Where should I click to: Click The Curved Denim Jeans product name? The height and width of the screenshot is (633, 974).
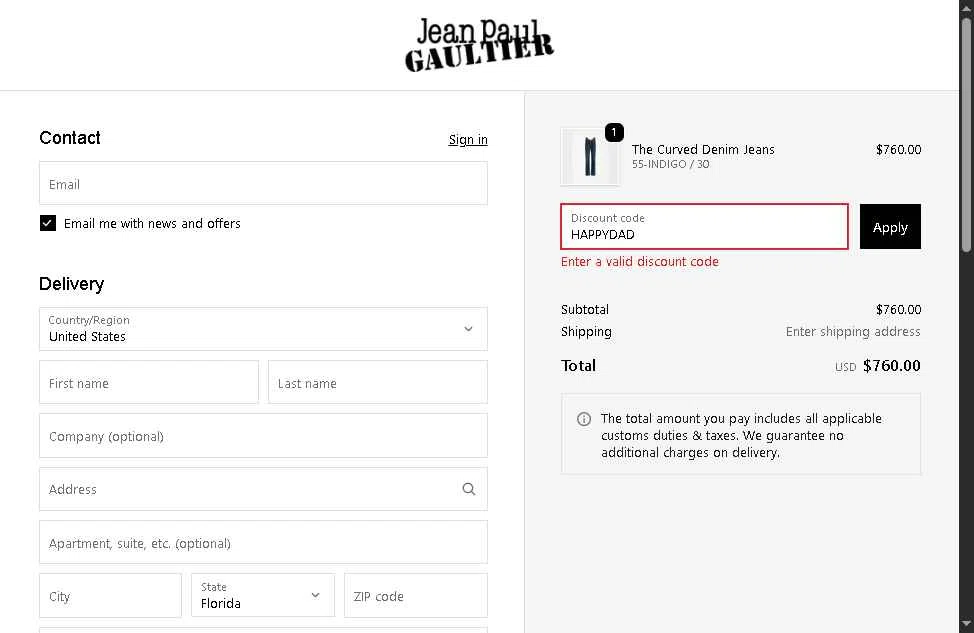coord(703,150)
